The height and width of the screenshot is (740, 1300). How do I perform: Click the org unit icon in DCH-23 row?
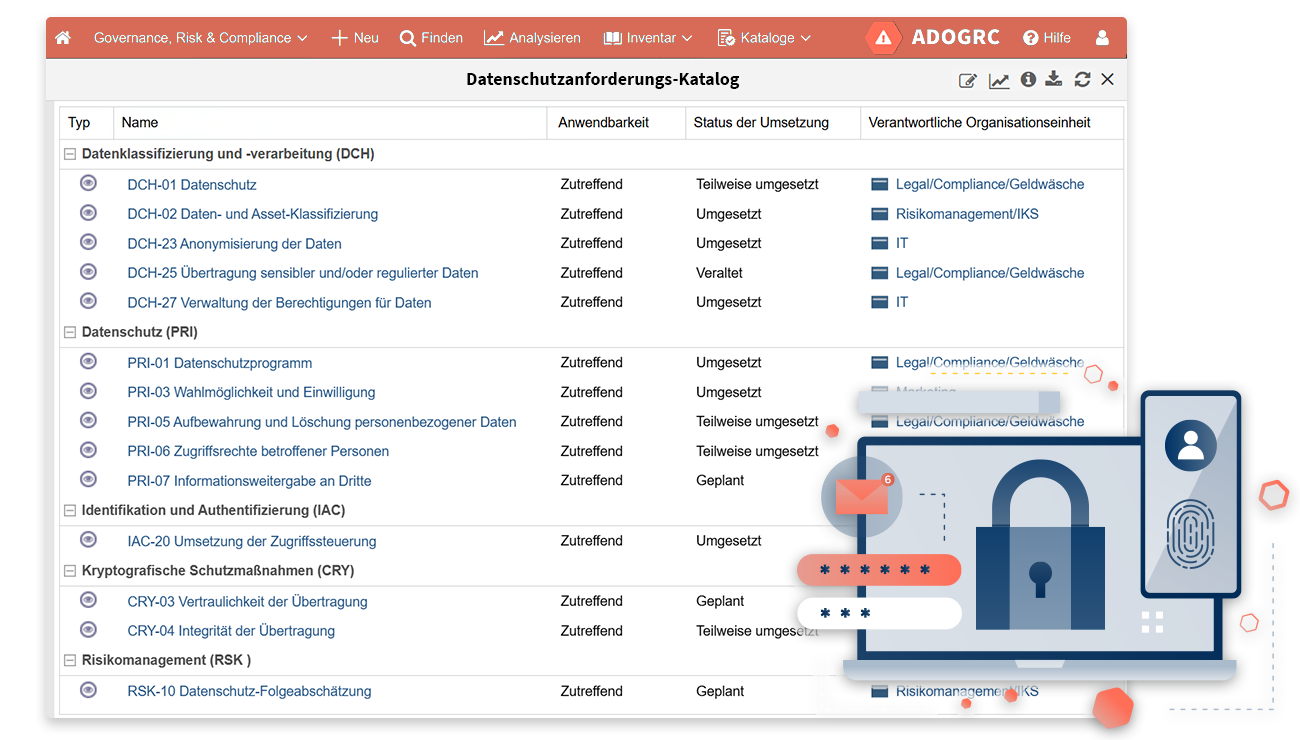(880, 243)
